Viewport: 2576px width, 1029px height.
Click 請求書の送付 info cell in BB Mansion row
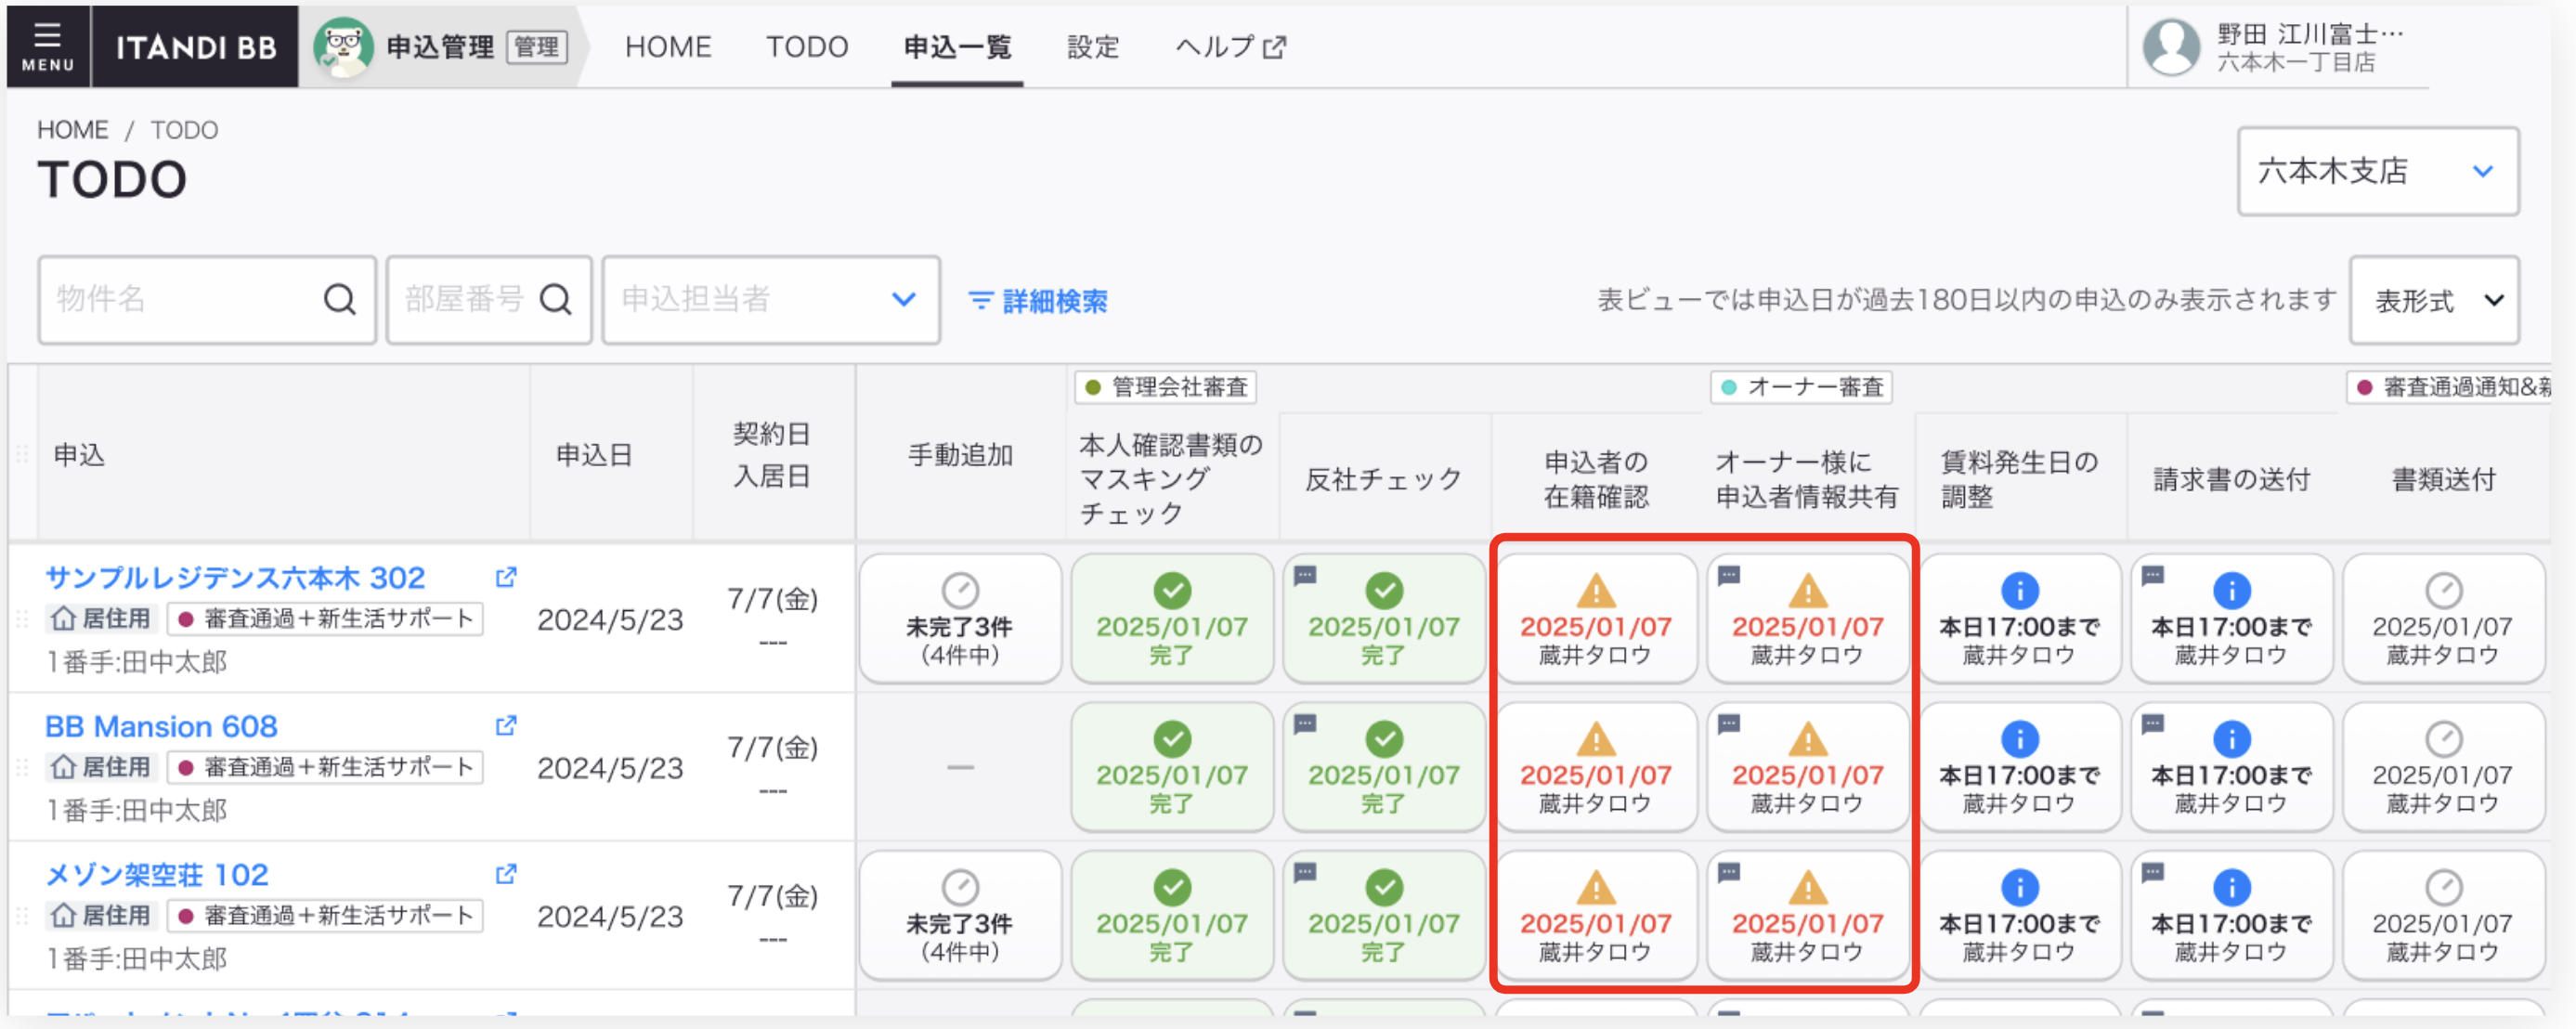pos(2232,767)
